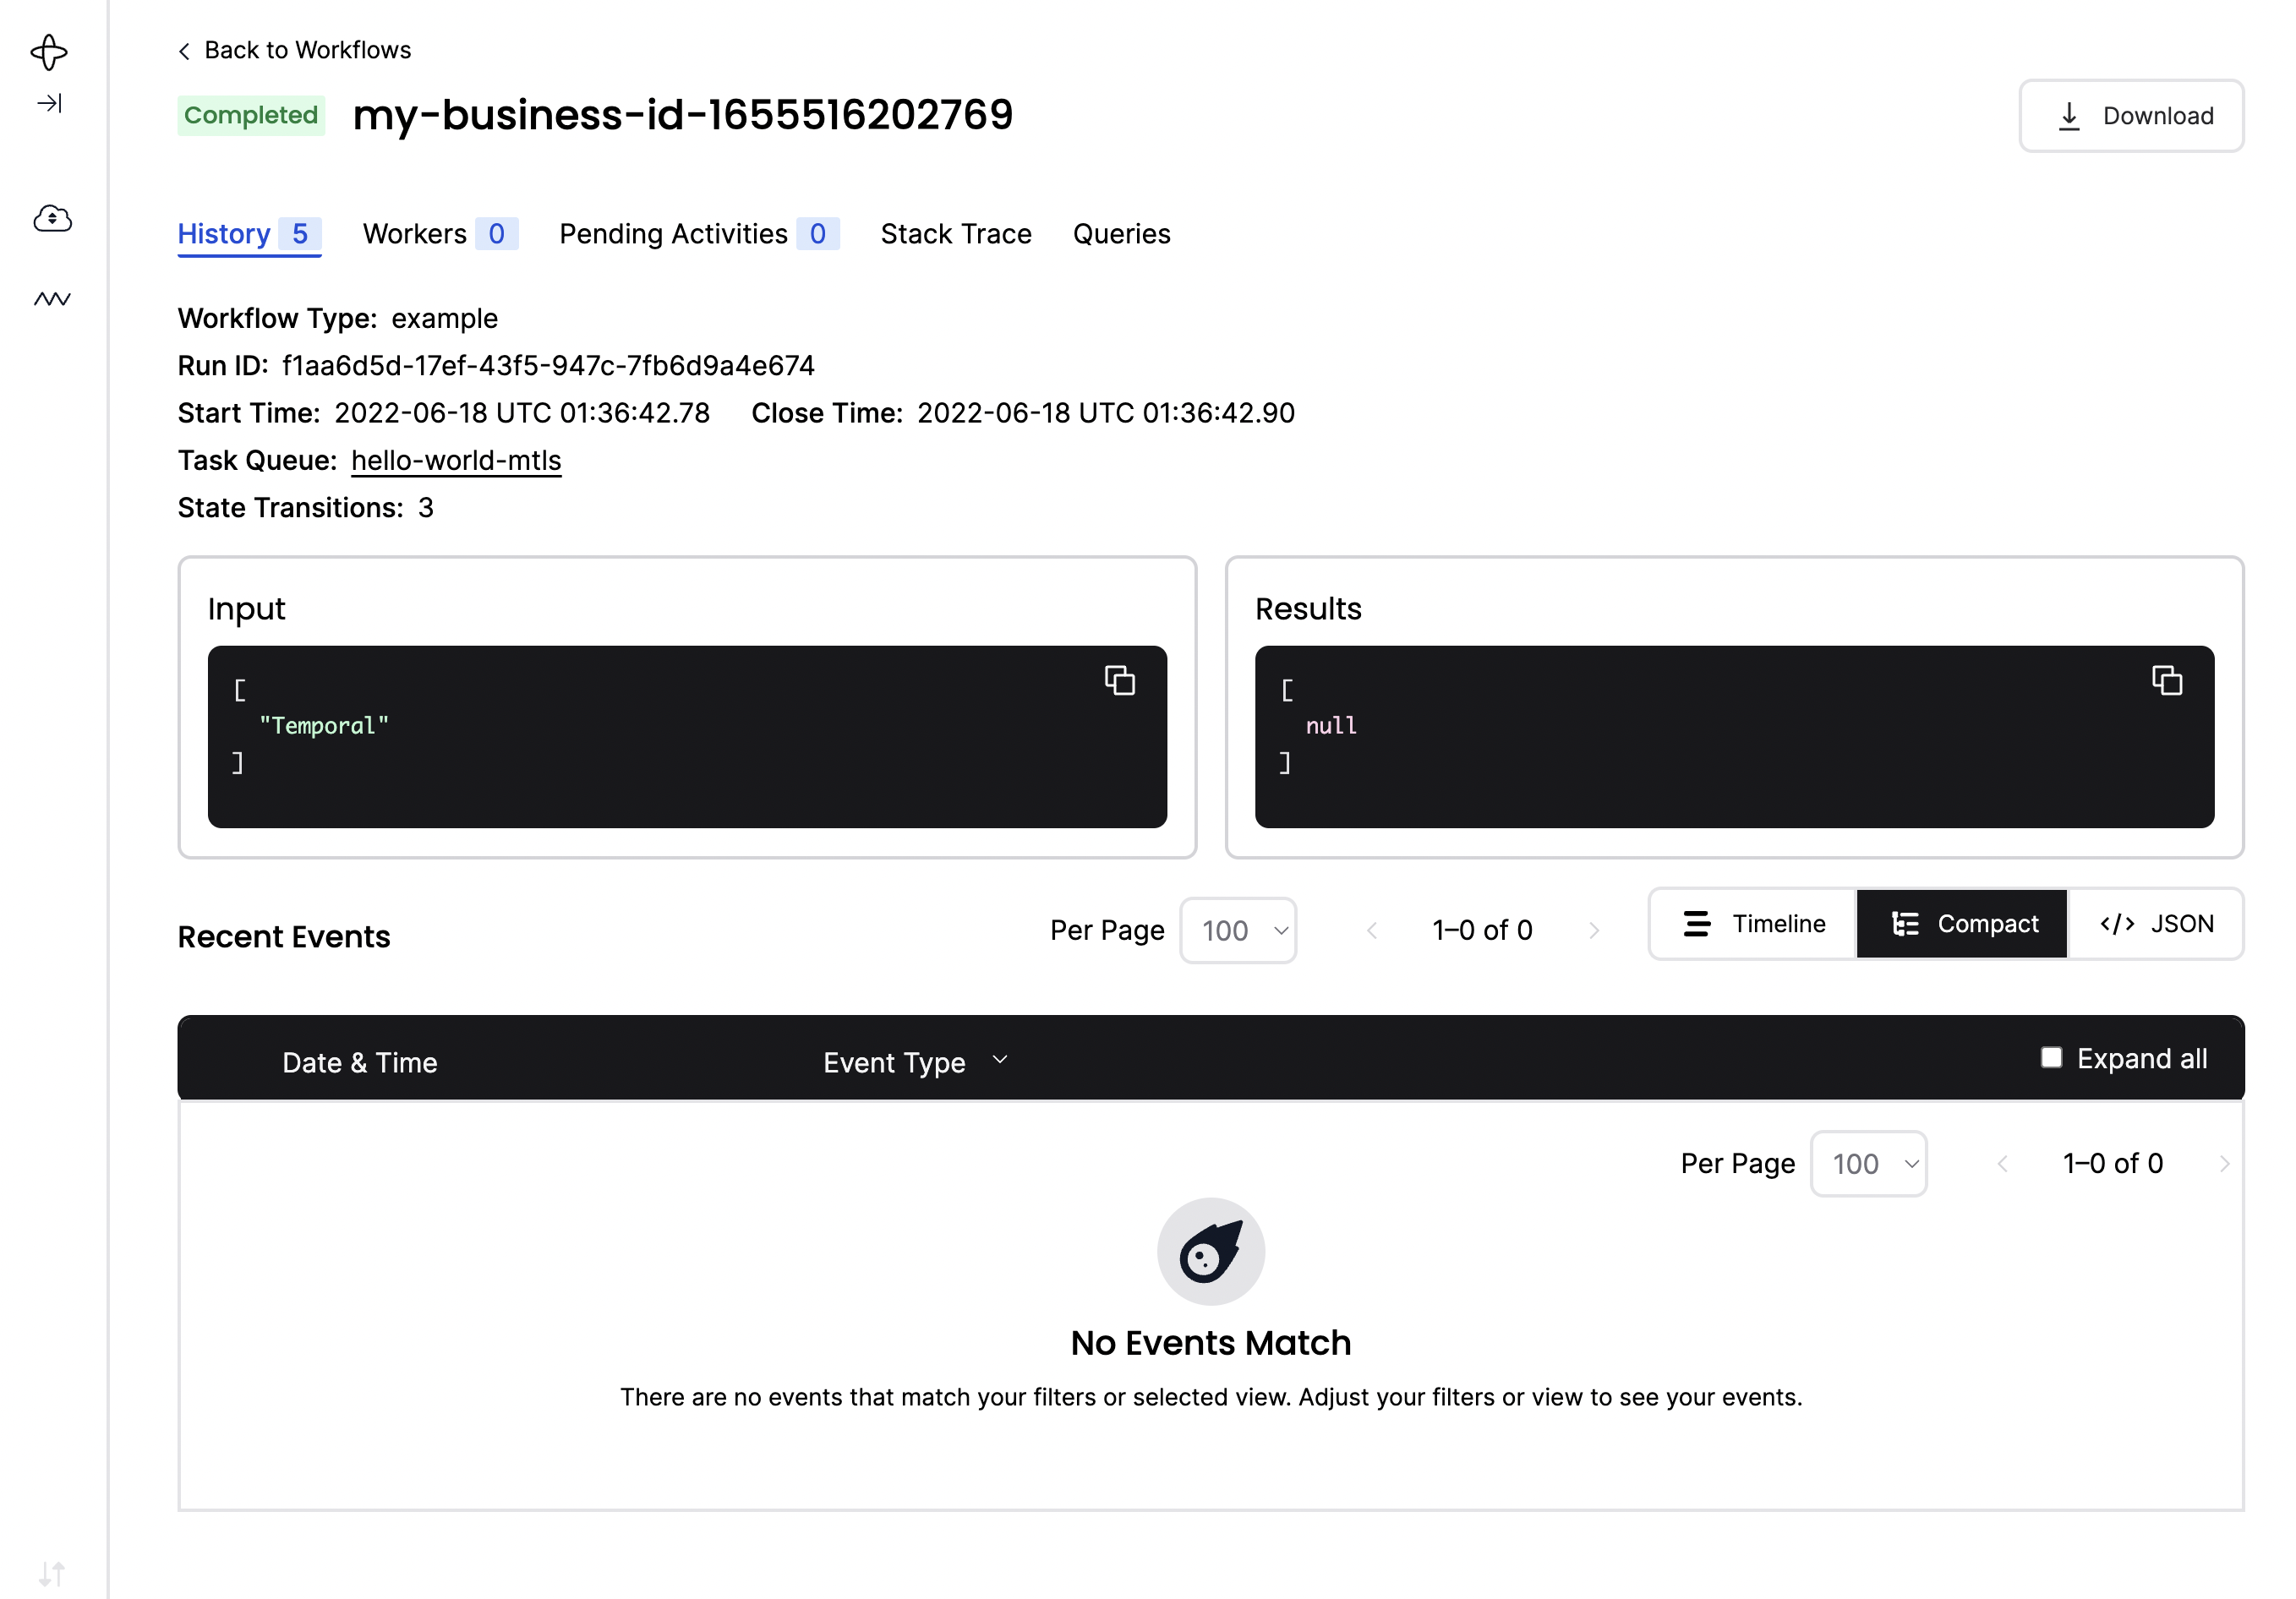Open the cloud icon in left sidebar
The width and height of the screenshot is (2296, 1599).
(52, 218)
